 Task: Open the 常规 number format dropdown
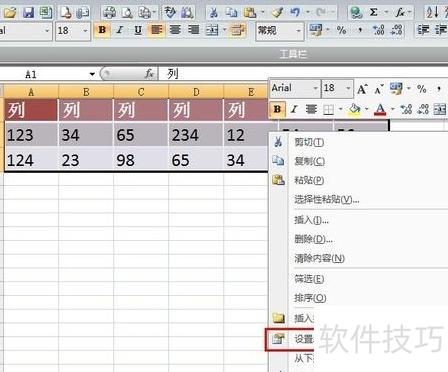(298, 31)
